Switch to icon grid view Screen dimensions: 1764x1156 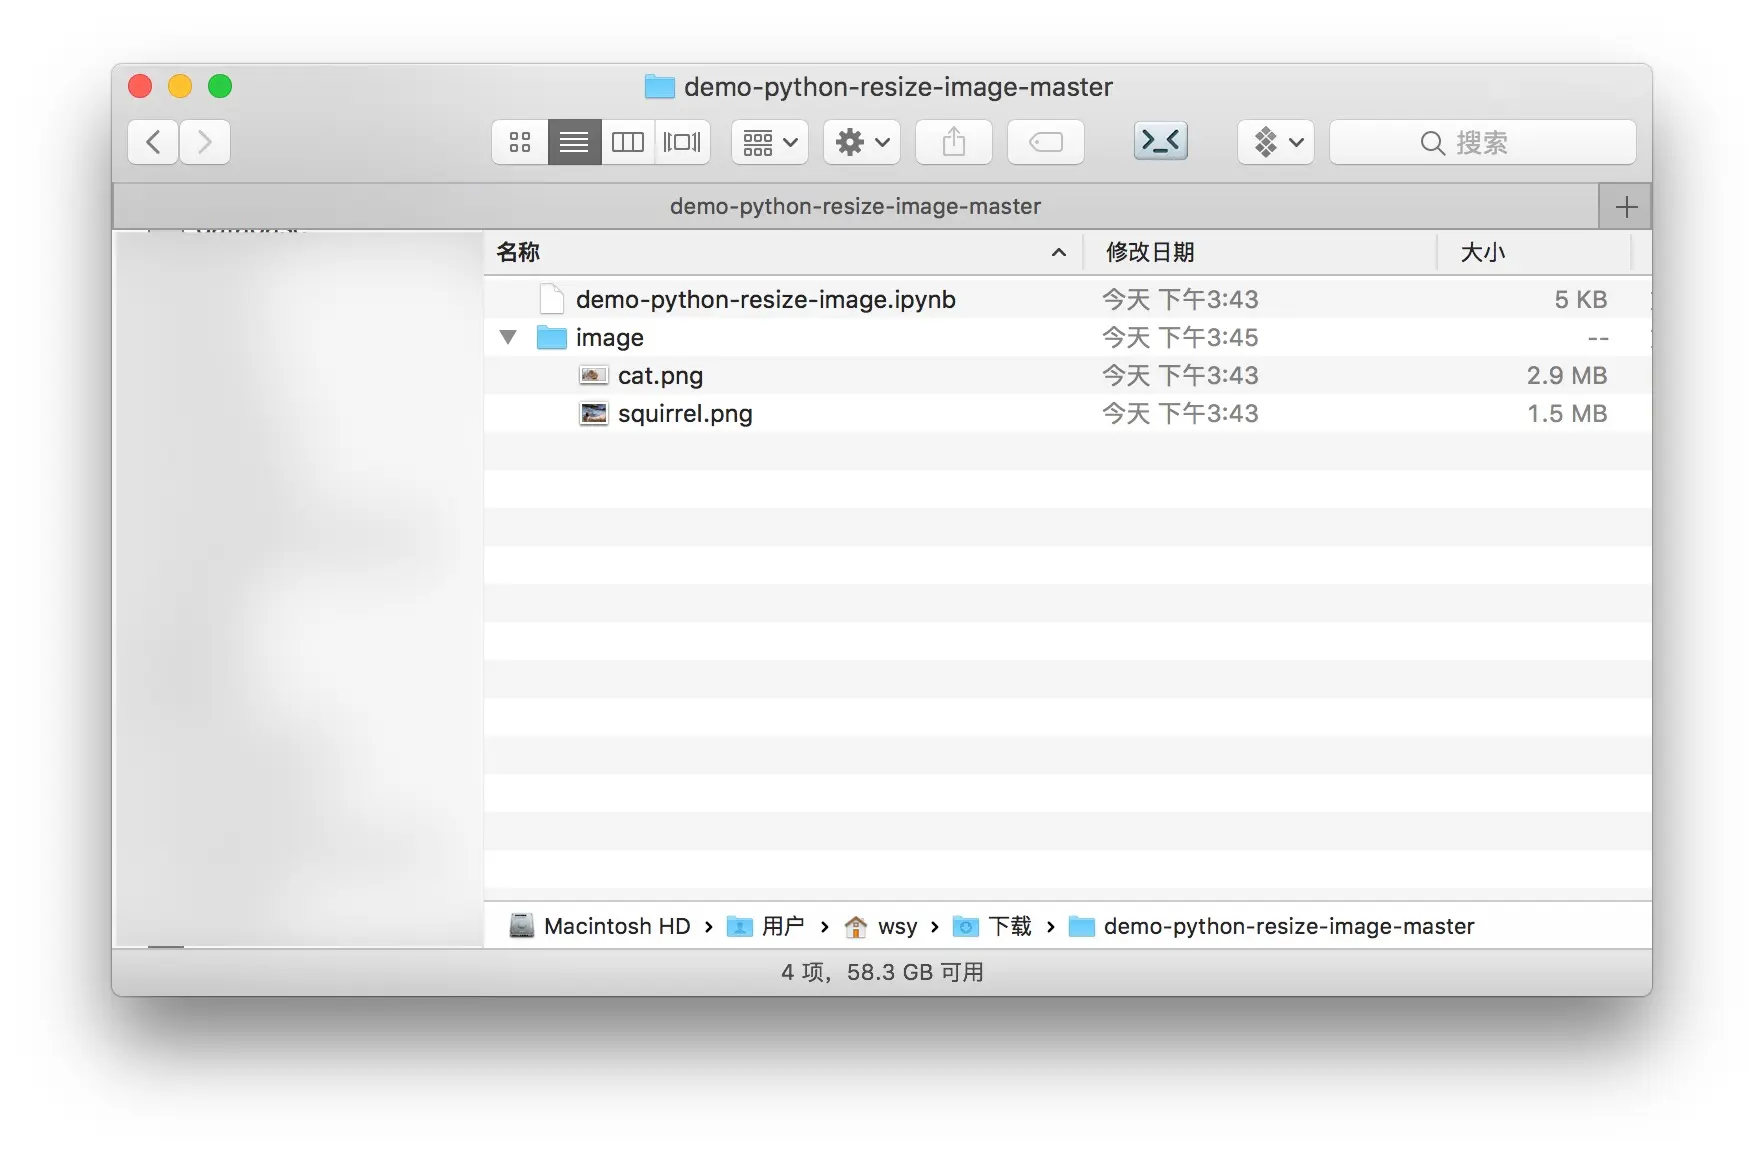pyautogui.click(x=520, y=142)
